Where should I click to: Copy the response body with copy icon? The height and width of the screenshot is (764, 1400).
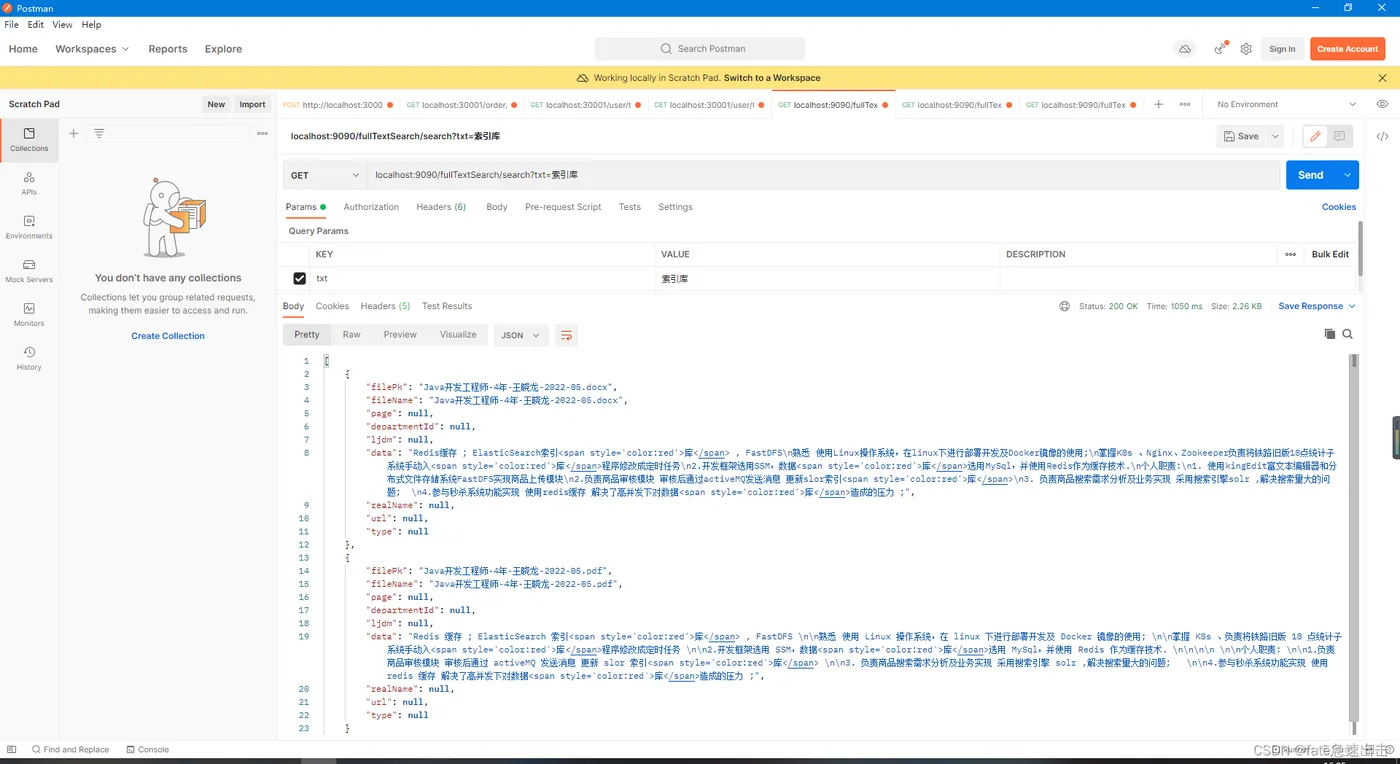[1330, 334]
